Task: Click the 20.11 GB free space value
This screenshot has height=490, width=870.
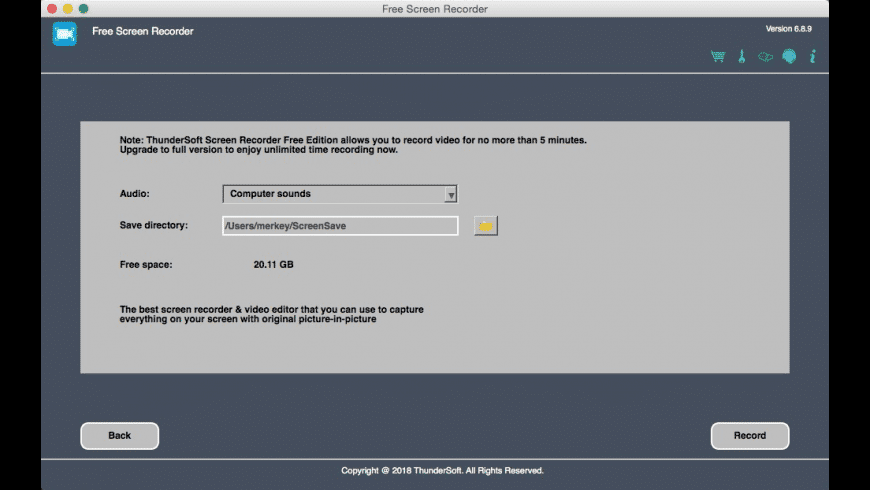Action: pos(274,265)
